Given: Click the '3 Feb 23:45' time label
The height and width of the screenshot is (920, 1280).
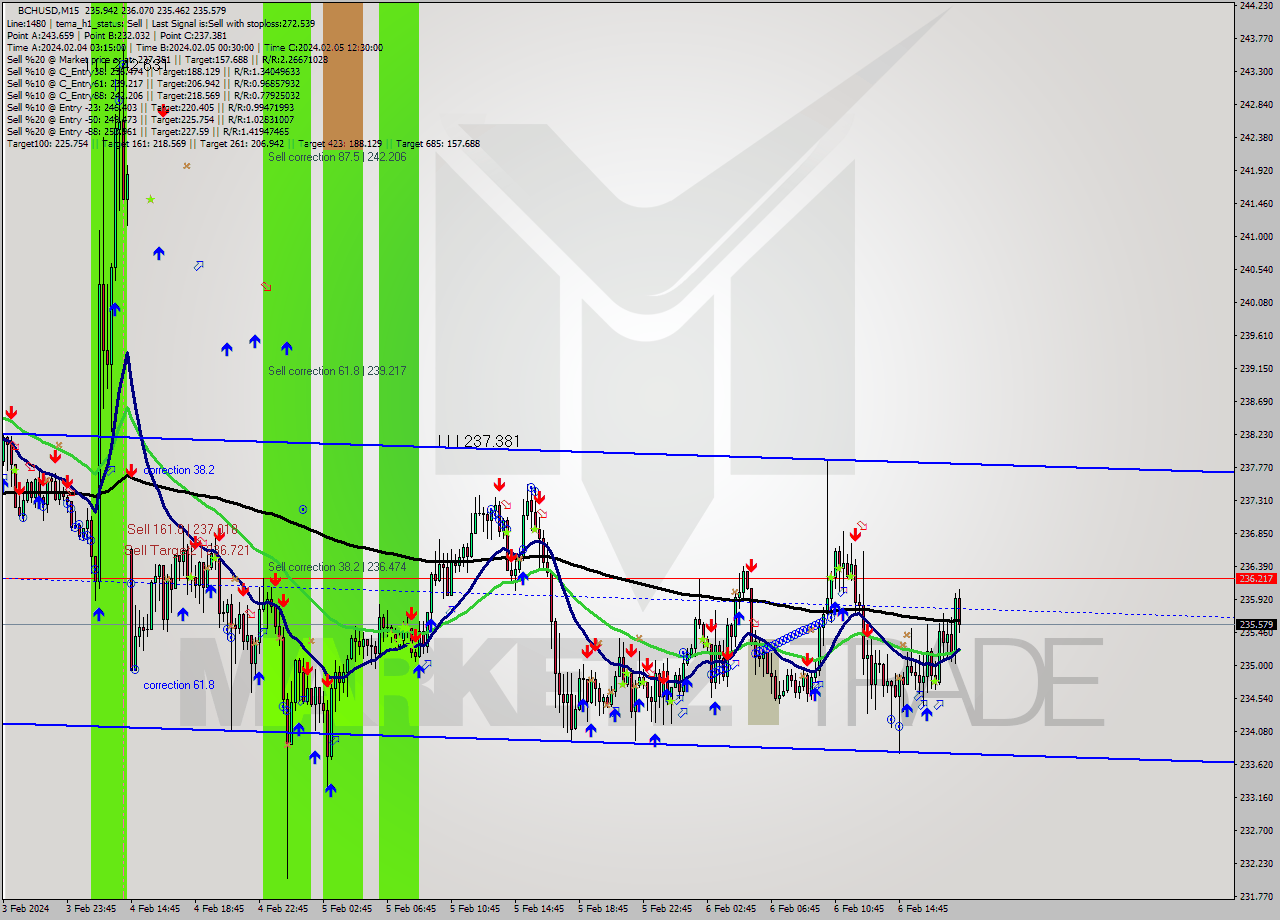Looking at the screenshot, I should click(x=92, y=909).
